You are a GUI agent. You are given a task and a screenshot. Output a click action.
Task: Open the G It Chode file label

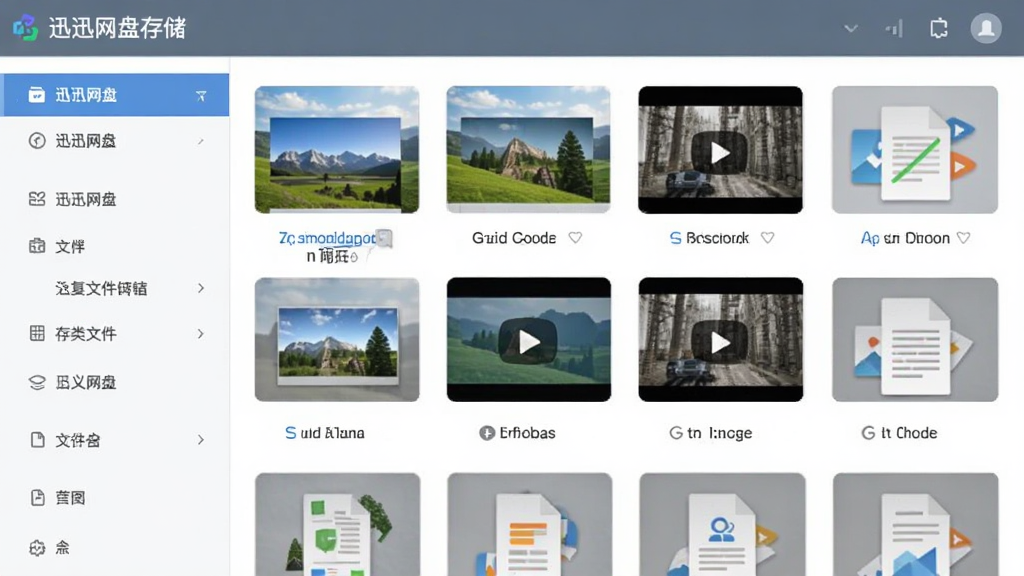pyautogui.click(x=900, y=433)
